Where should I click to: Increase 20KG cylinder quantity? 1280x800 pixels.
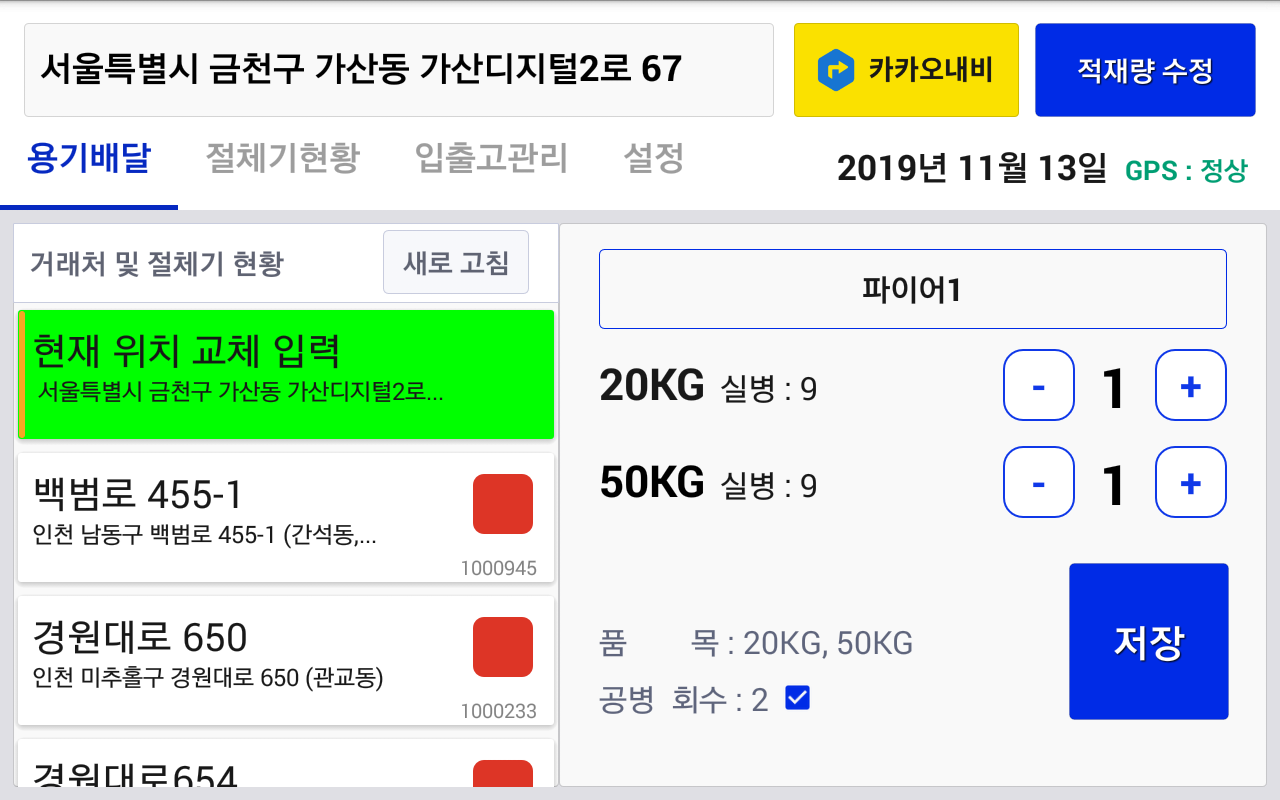tap(1191, 385)
